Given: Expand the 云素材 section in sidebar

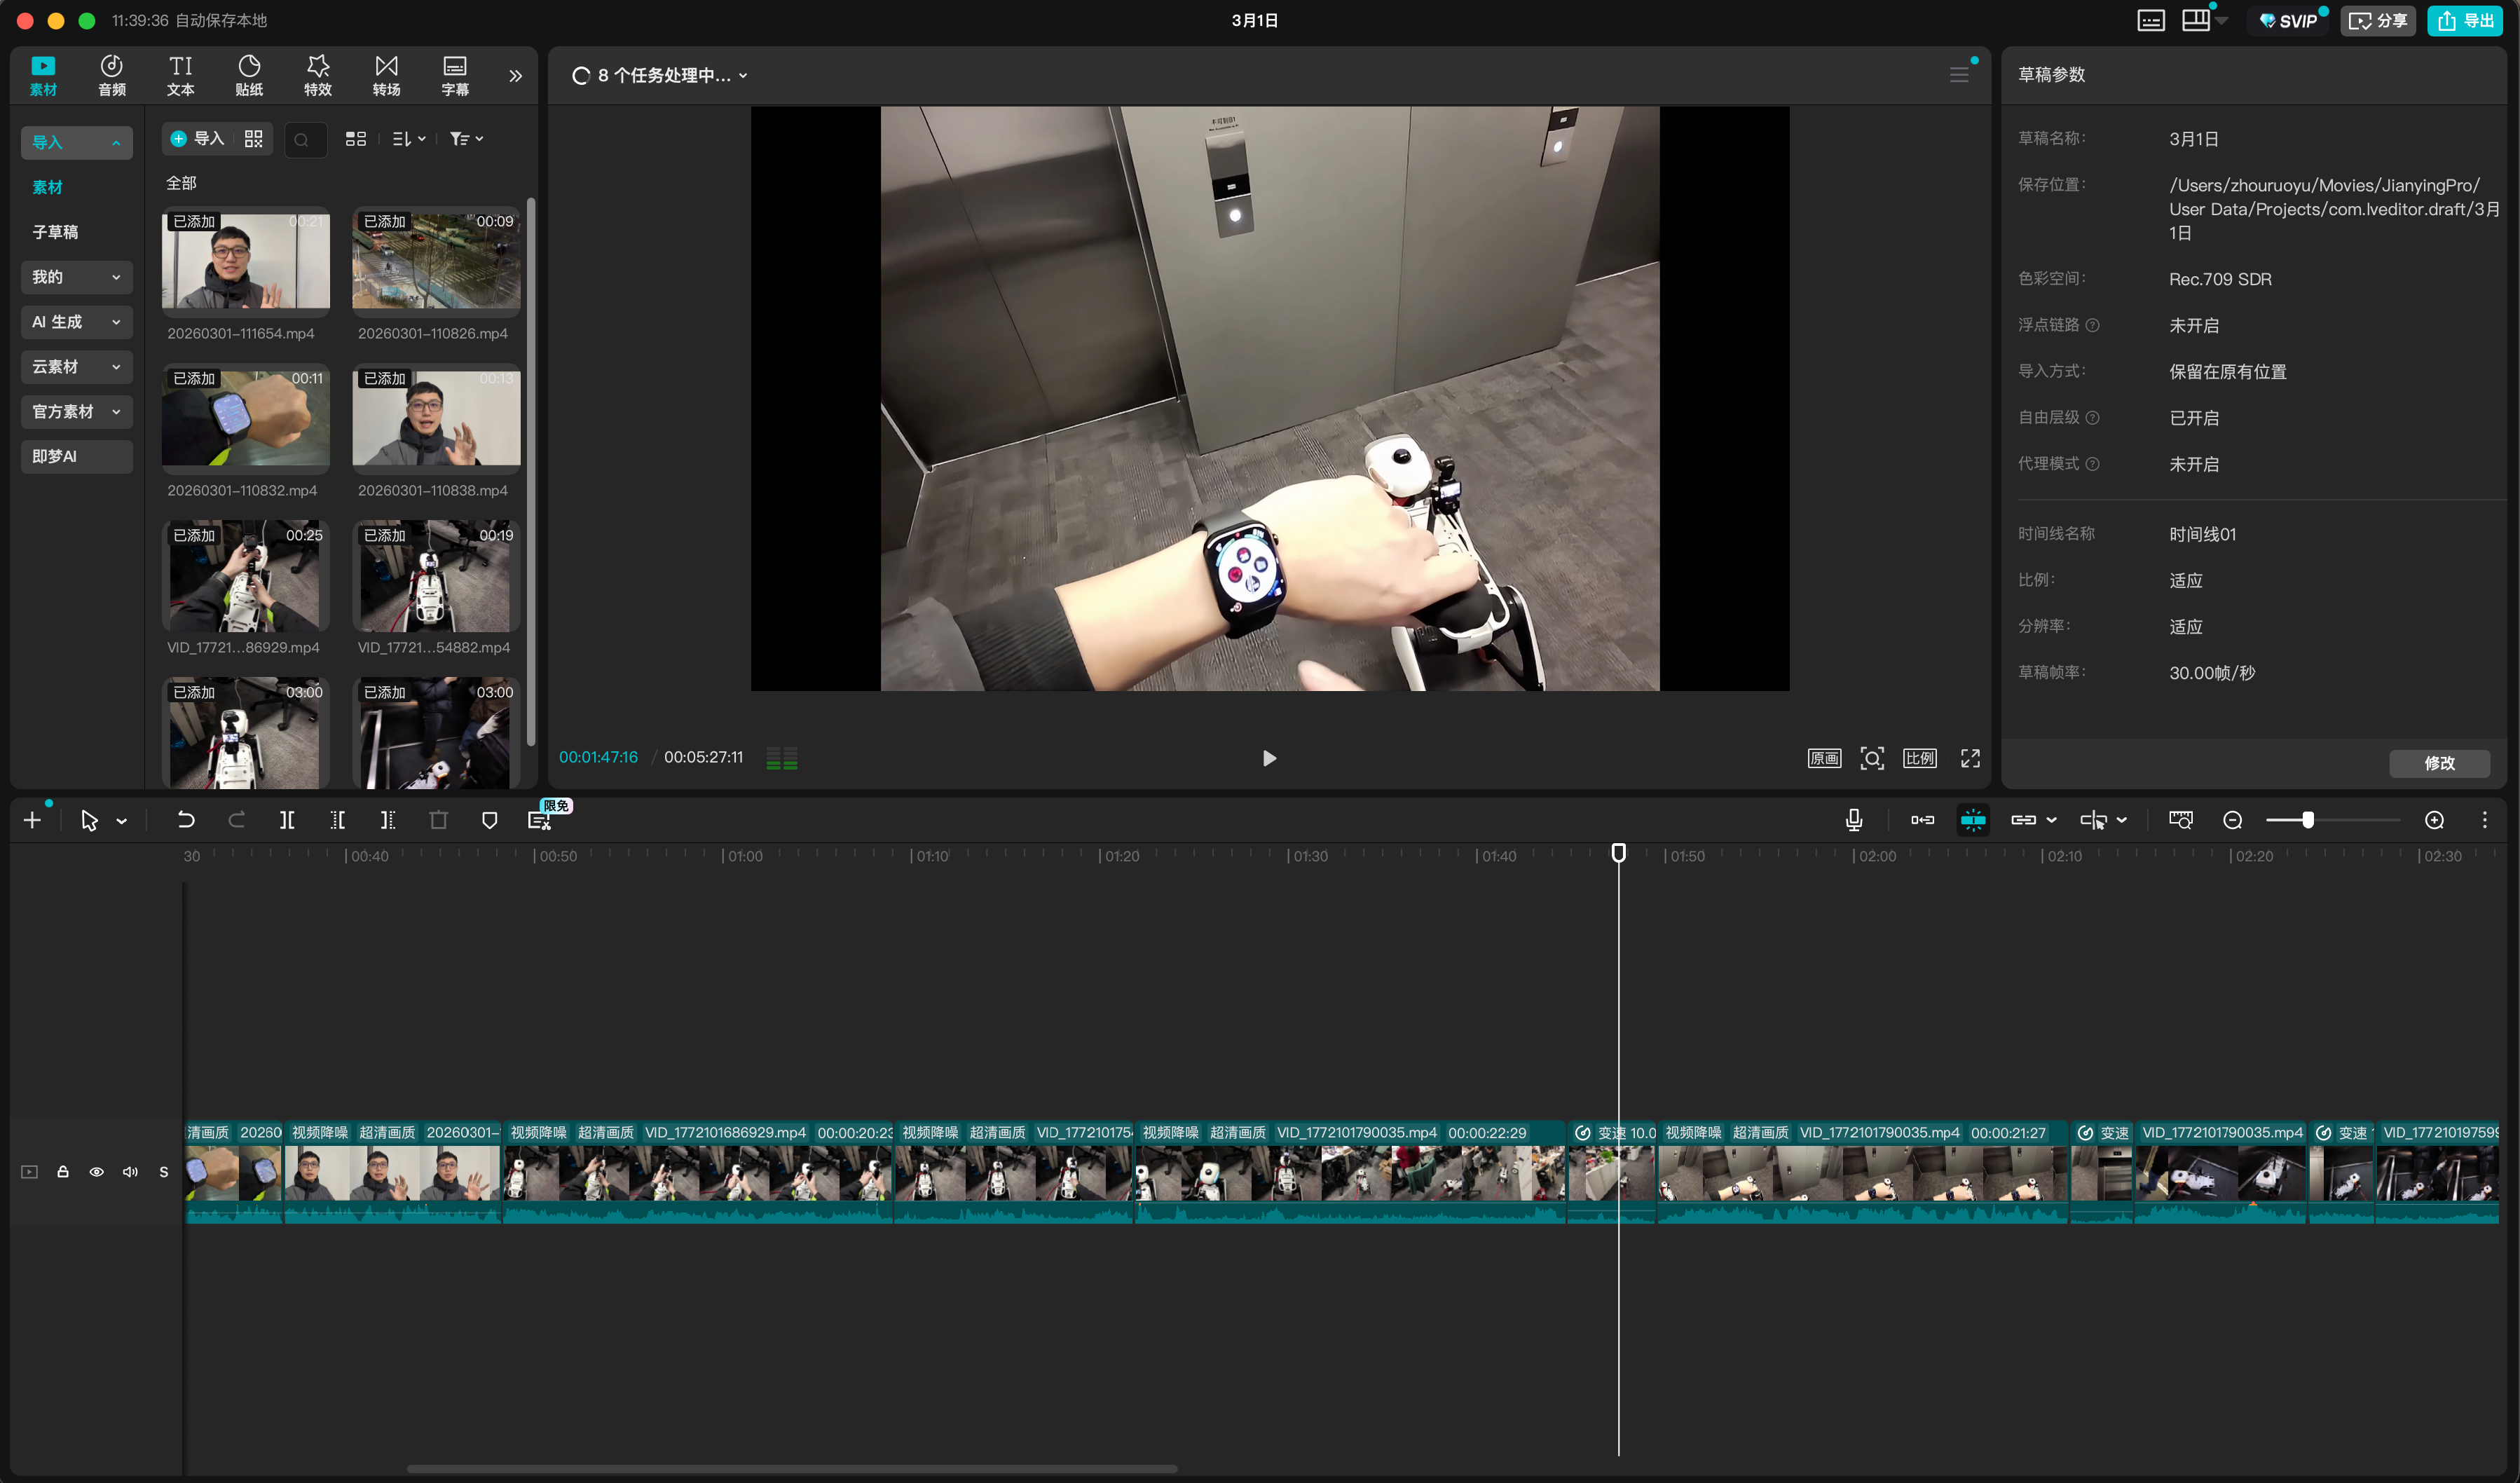Looking at the screenshot, I should [x=76, y=367].
